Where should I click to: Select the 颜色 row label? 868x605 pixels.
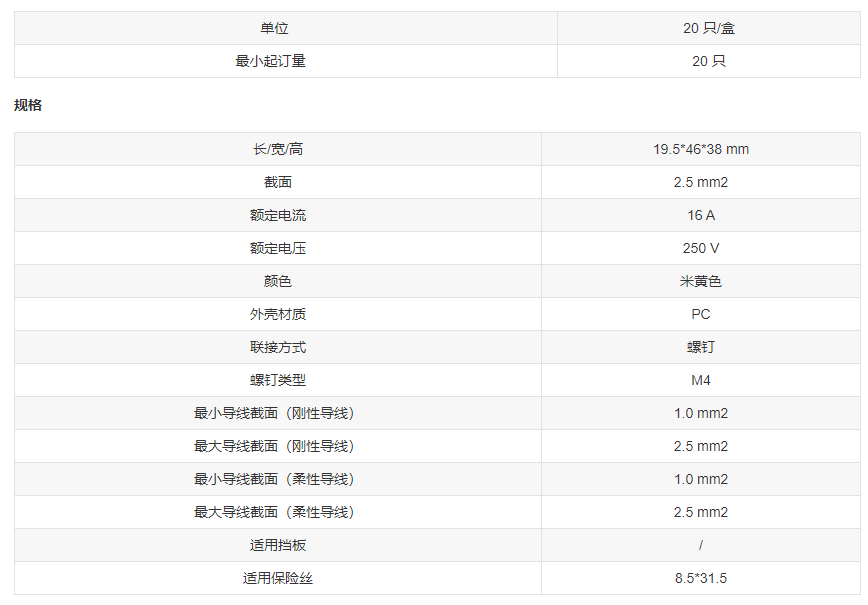tap(278, 281)
